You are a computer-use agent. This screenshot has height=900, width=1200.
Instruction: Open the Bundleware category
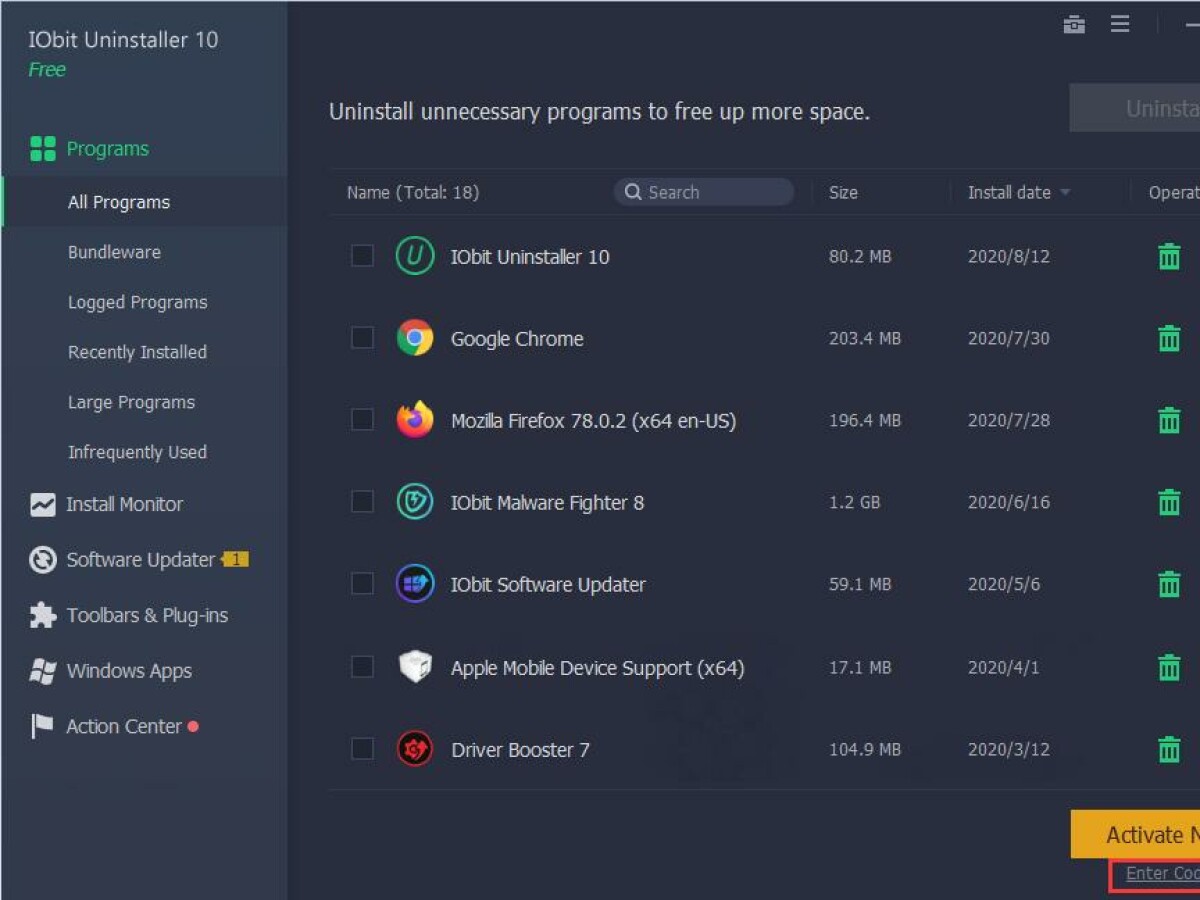114,252
